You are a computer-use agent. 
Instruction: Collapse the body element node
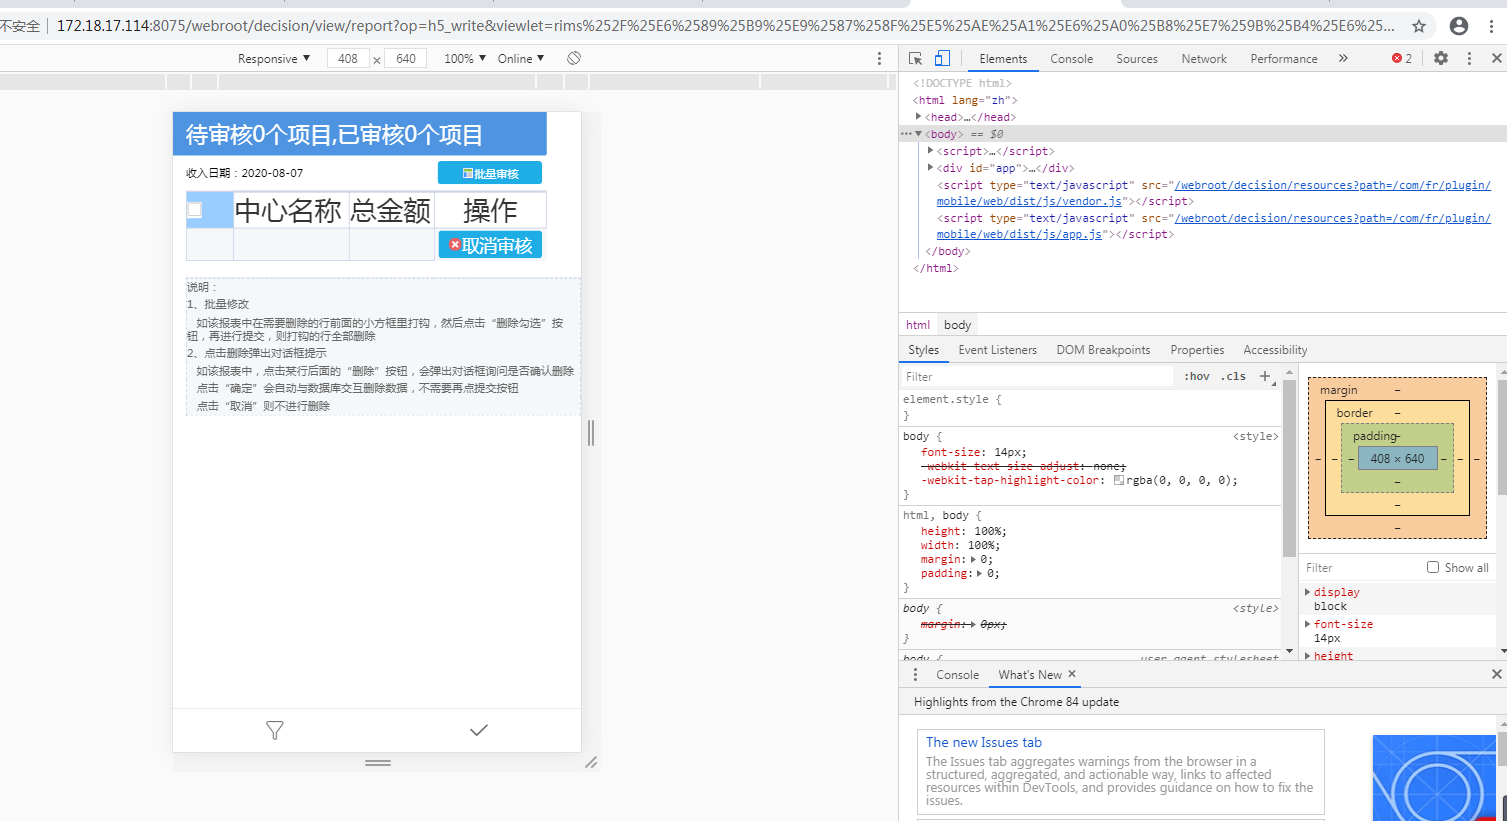919,134
